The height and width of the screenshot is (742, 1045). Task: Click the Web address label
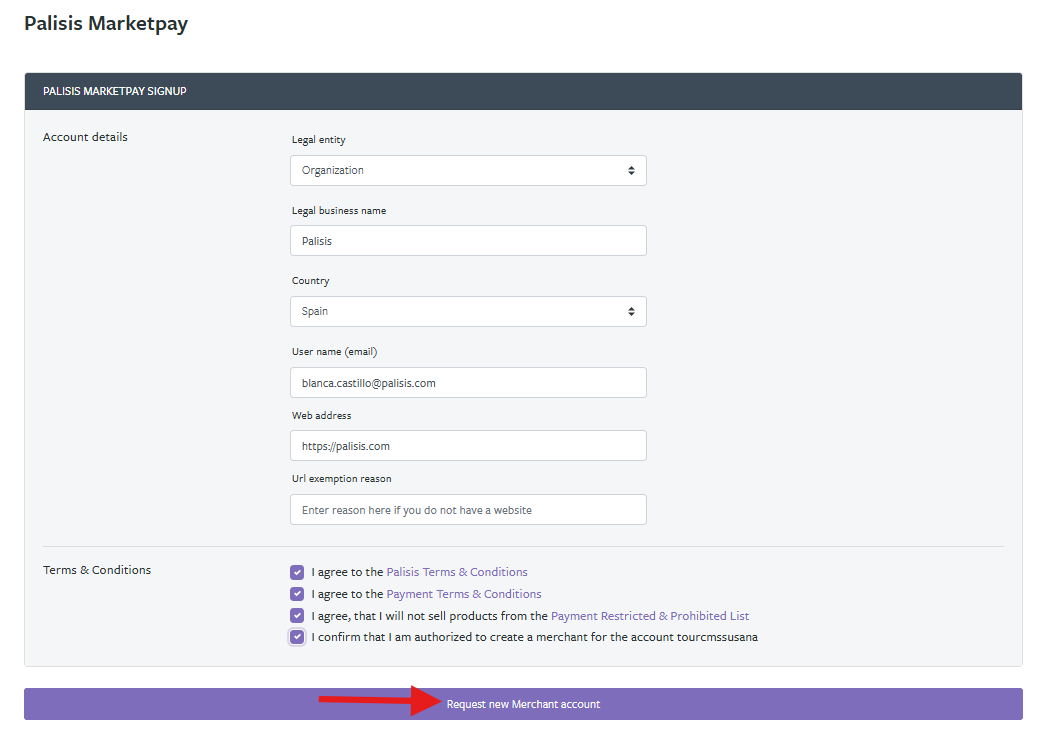click(x=321, y=415)
